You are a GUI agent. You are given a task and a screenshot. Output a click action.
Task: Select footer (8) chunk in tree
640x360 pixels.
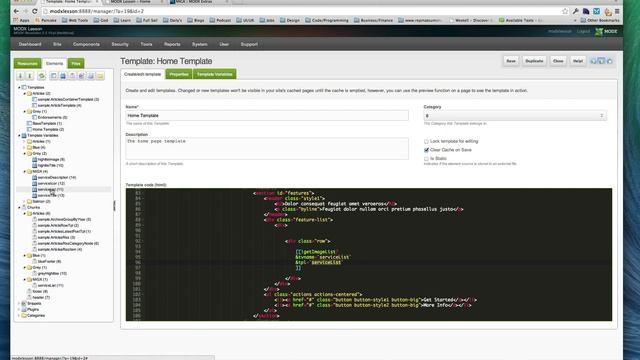point(40,291)
